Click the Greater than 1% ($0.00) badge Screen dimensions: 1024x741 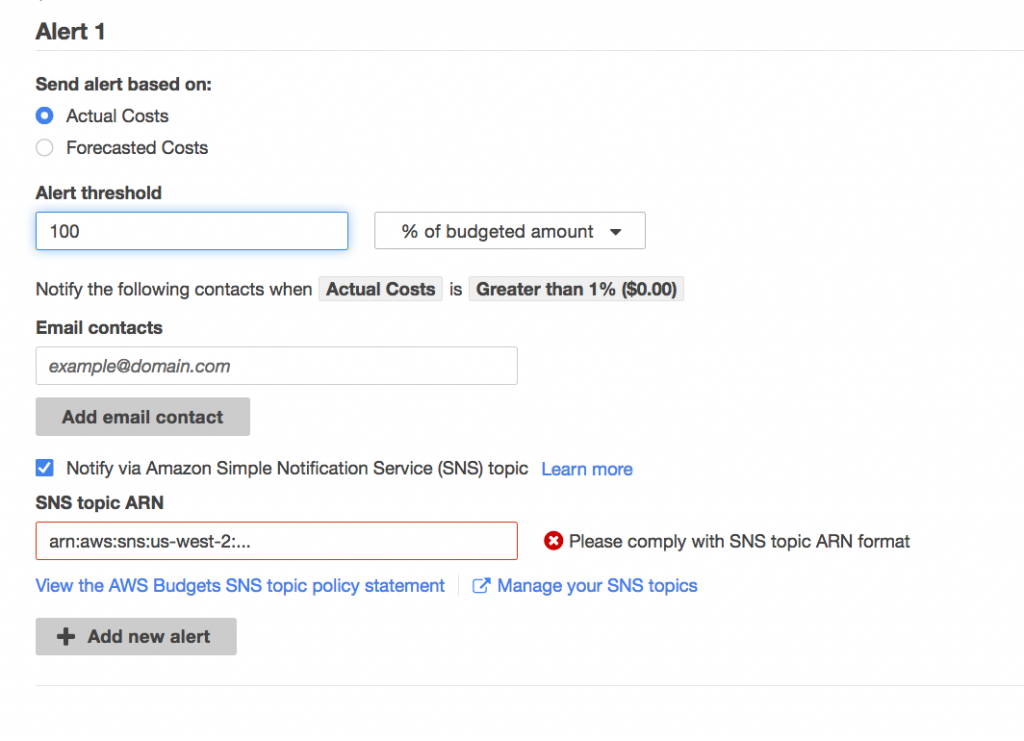[x=576, y=289]
